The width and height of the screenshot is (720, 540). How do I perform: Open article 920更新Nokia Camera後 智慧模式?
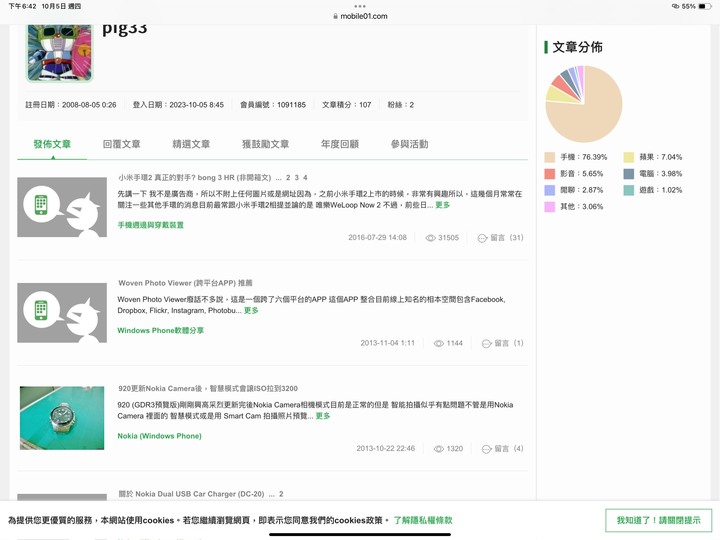208,388
